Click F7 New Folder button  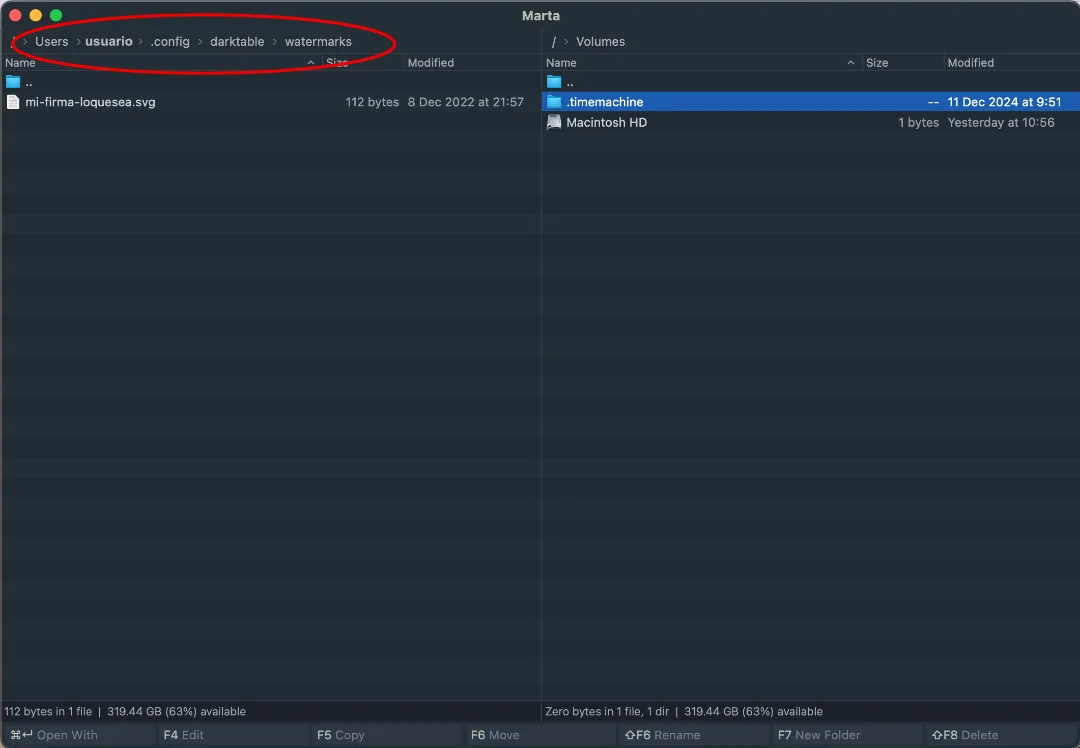818,735
